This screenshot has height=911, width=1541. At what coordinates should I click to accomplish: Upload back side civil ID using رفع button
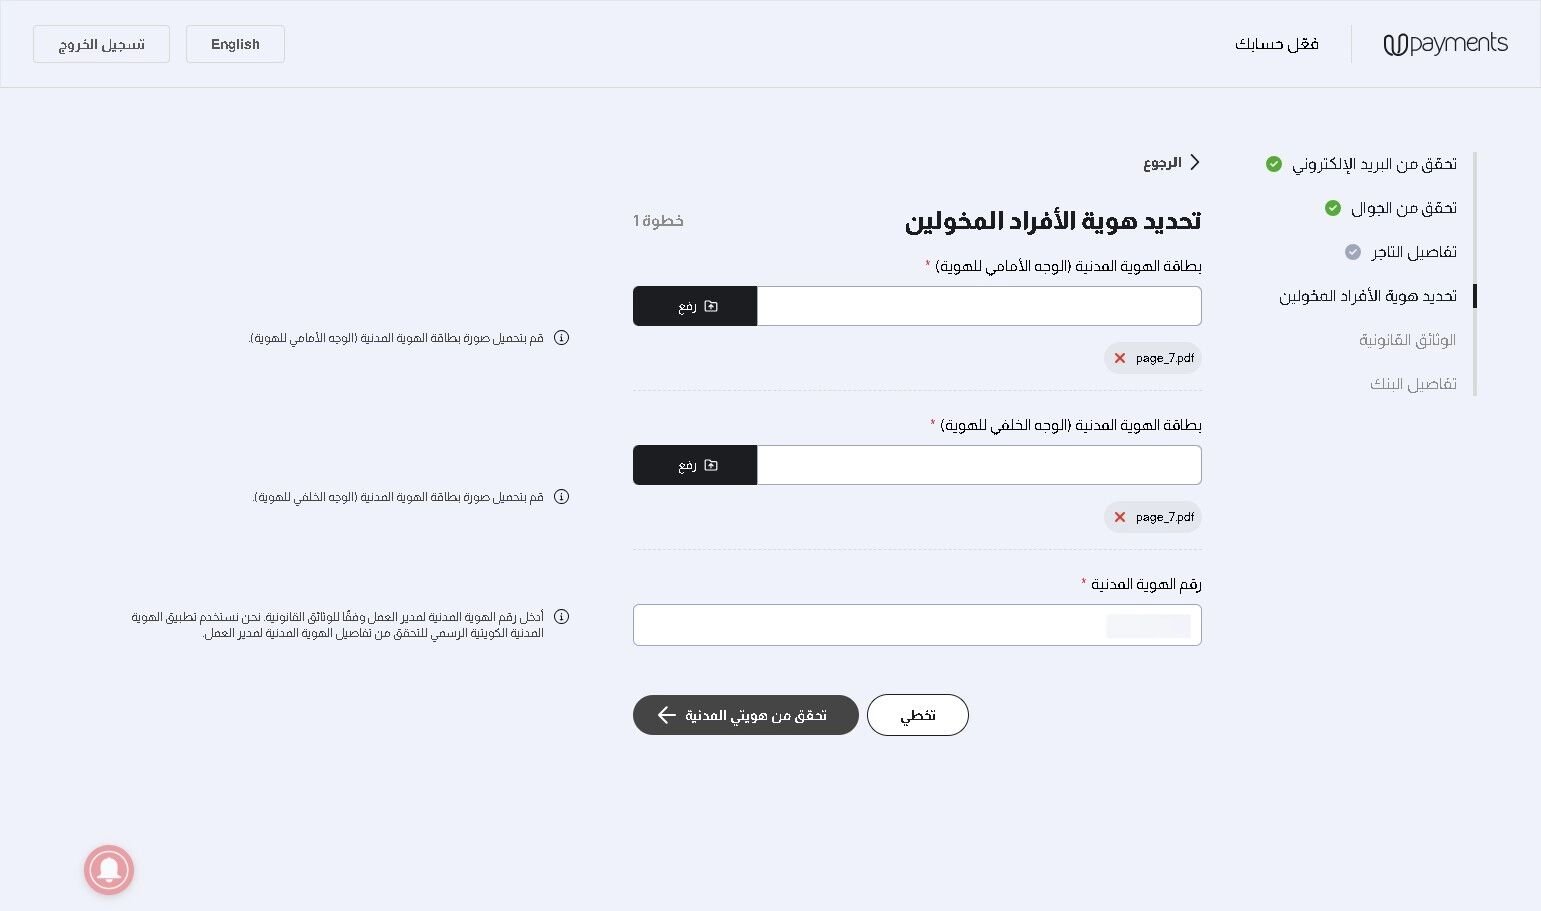click(695, 465)
